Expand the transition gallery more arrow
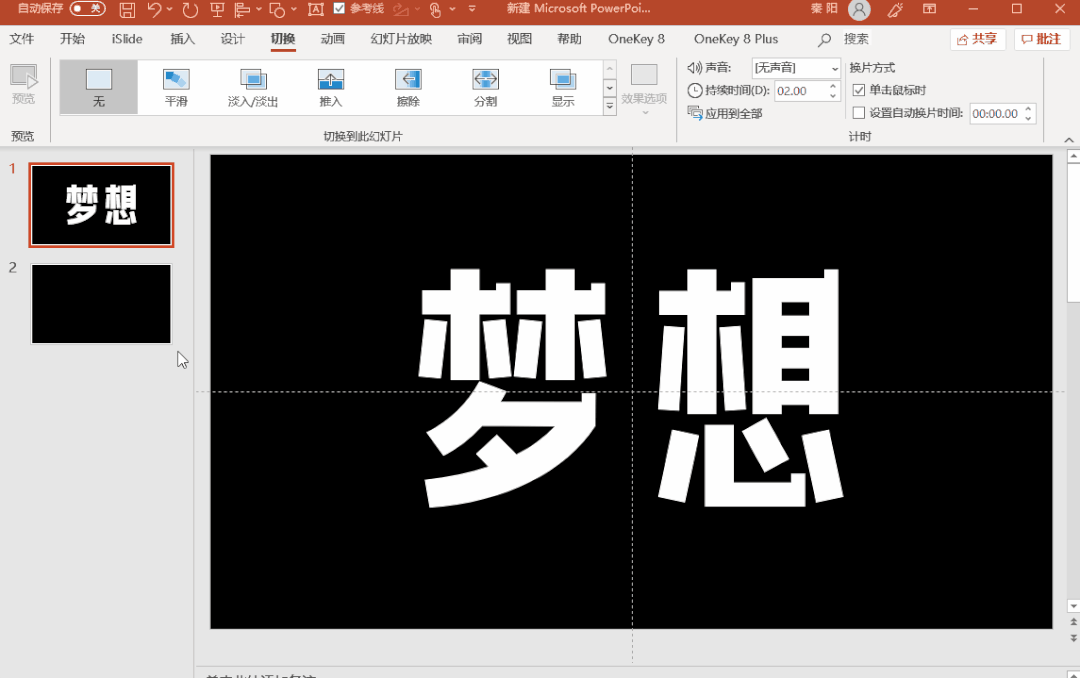 coord(610,105)
